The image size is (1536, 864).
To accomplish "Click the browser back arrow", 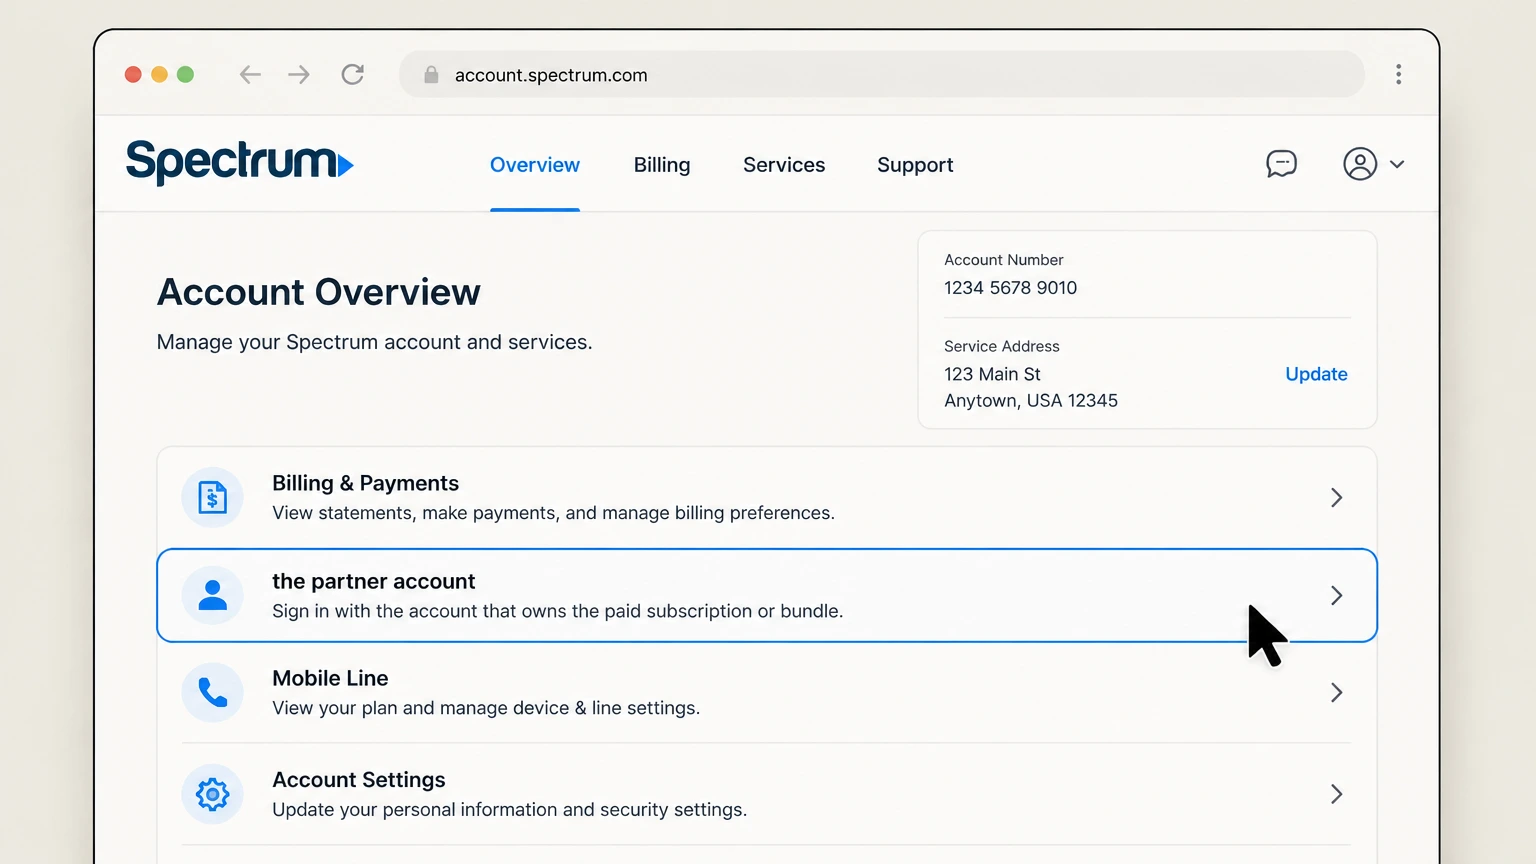I will tap(250, 74).
